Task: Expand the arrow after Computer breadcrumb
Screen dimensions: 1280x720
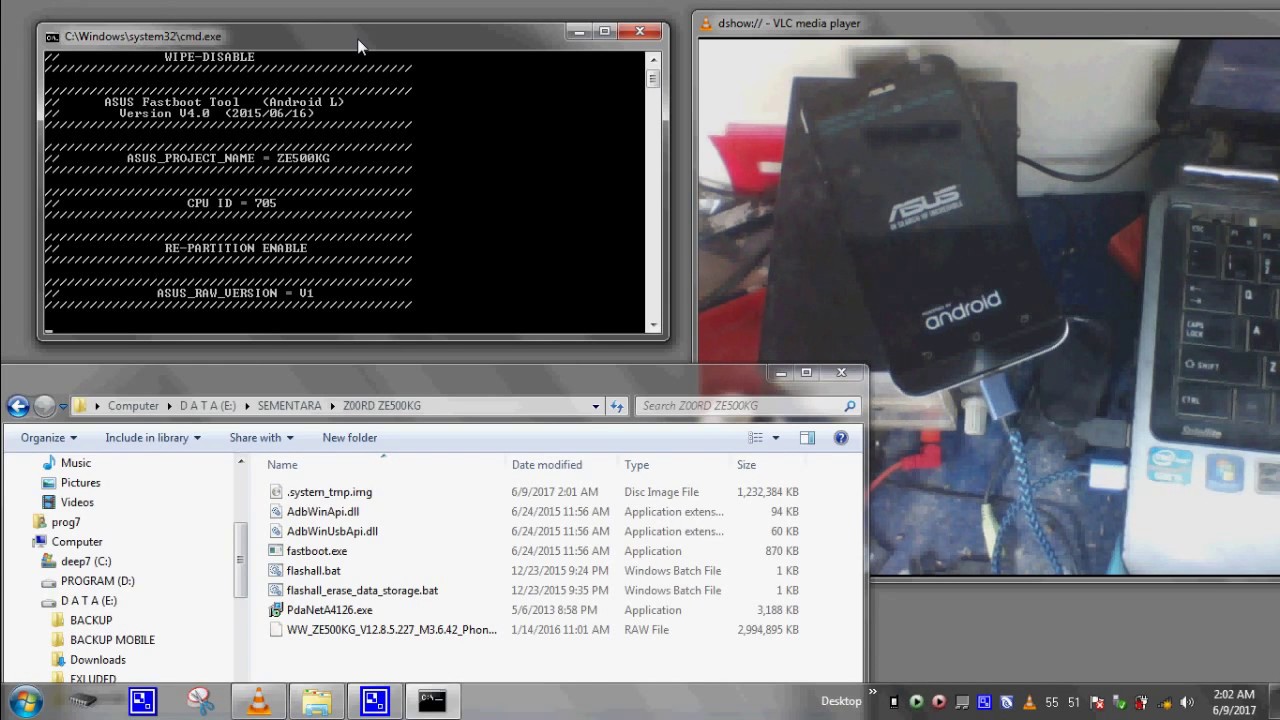Action: pyautogui.click(x=169, y=406)
